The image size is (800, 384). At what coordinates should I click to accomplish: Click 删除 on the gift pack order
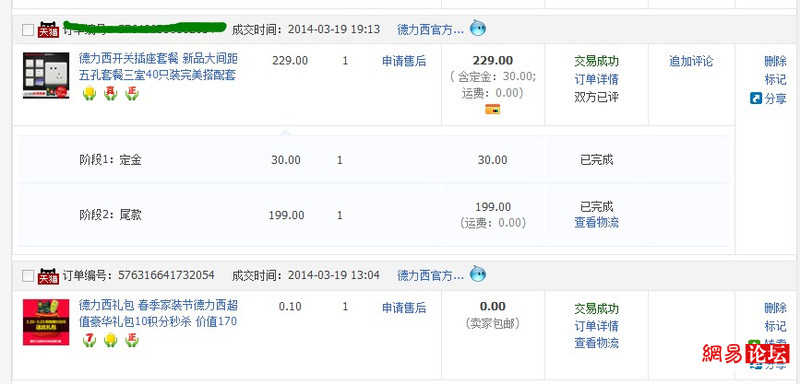(776, 308)
